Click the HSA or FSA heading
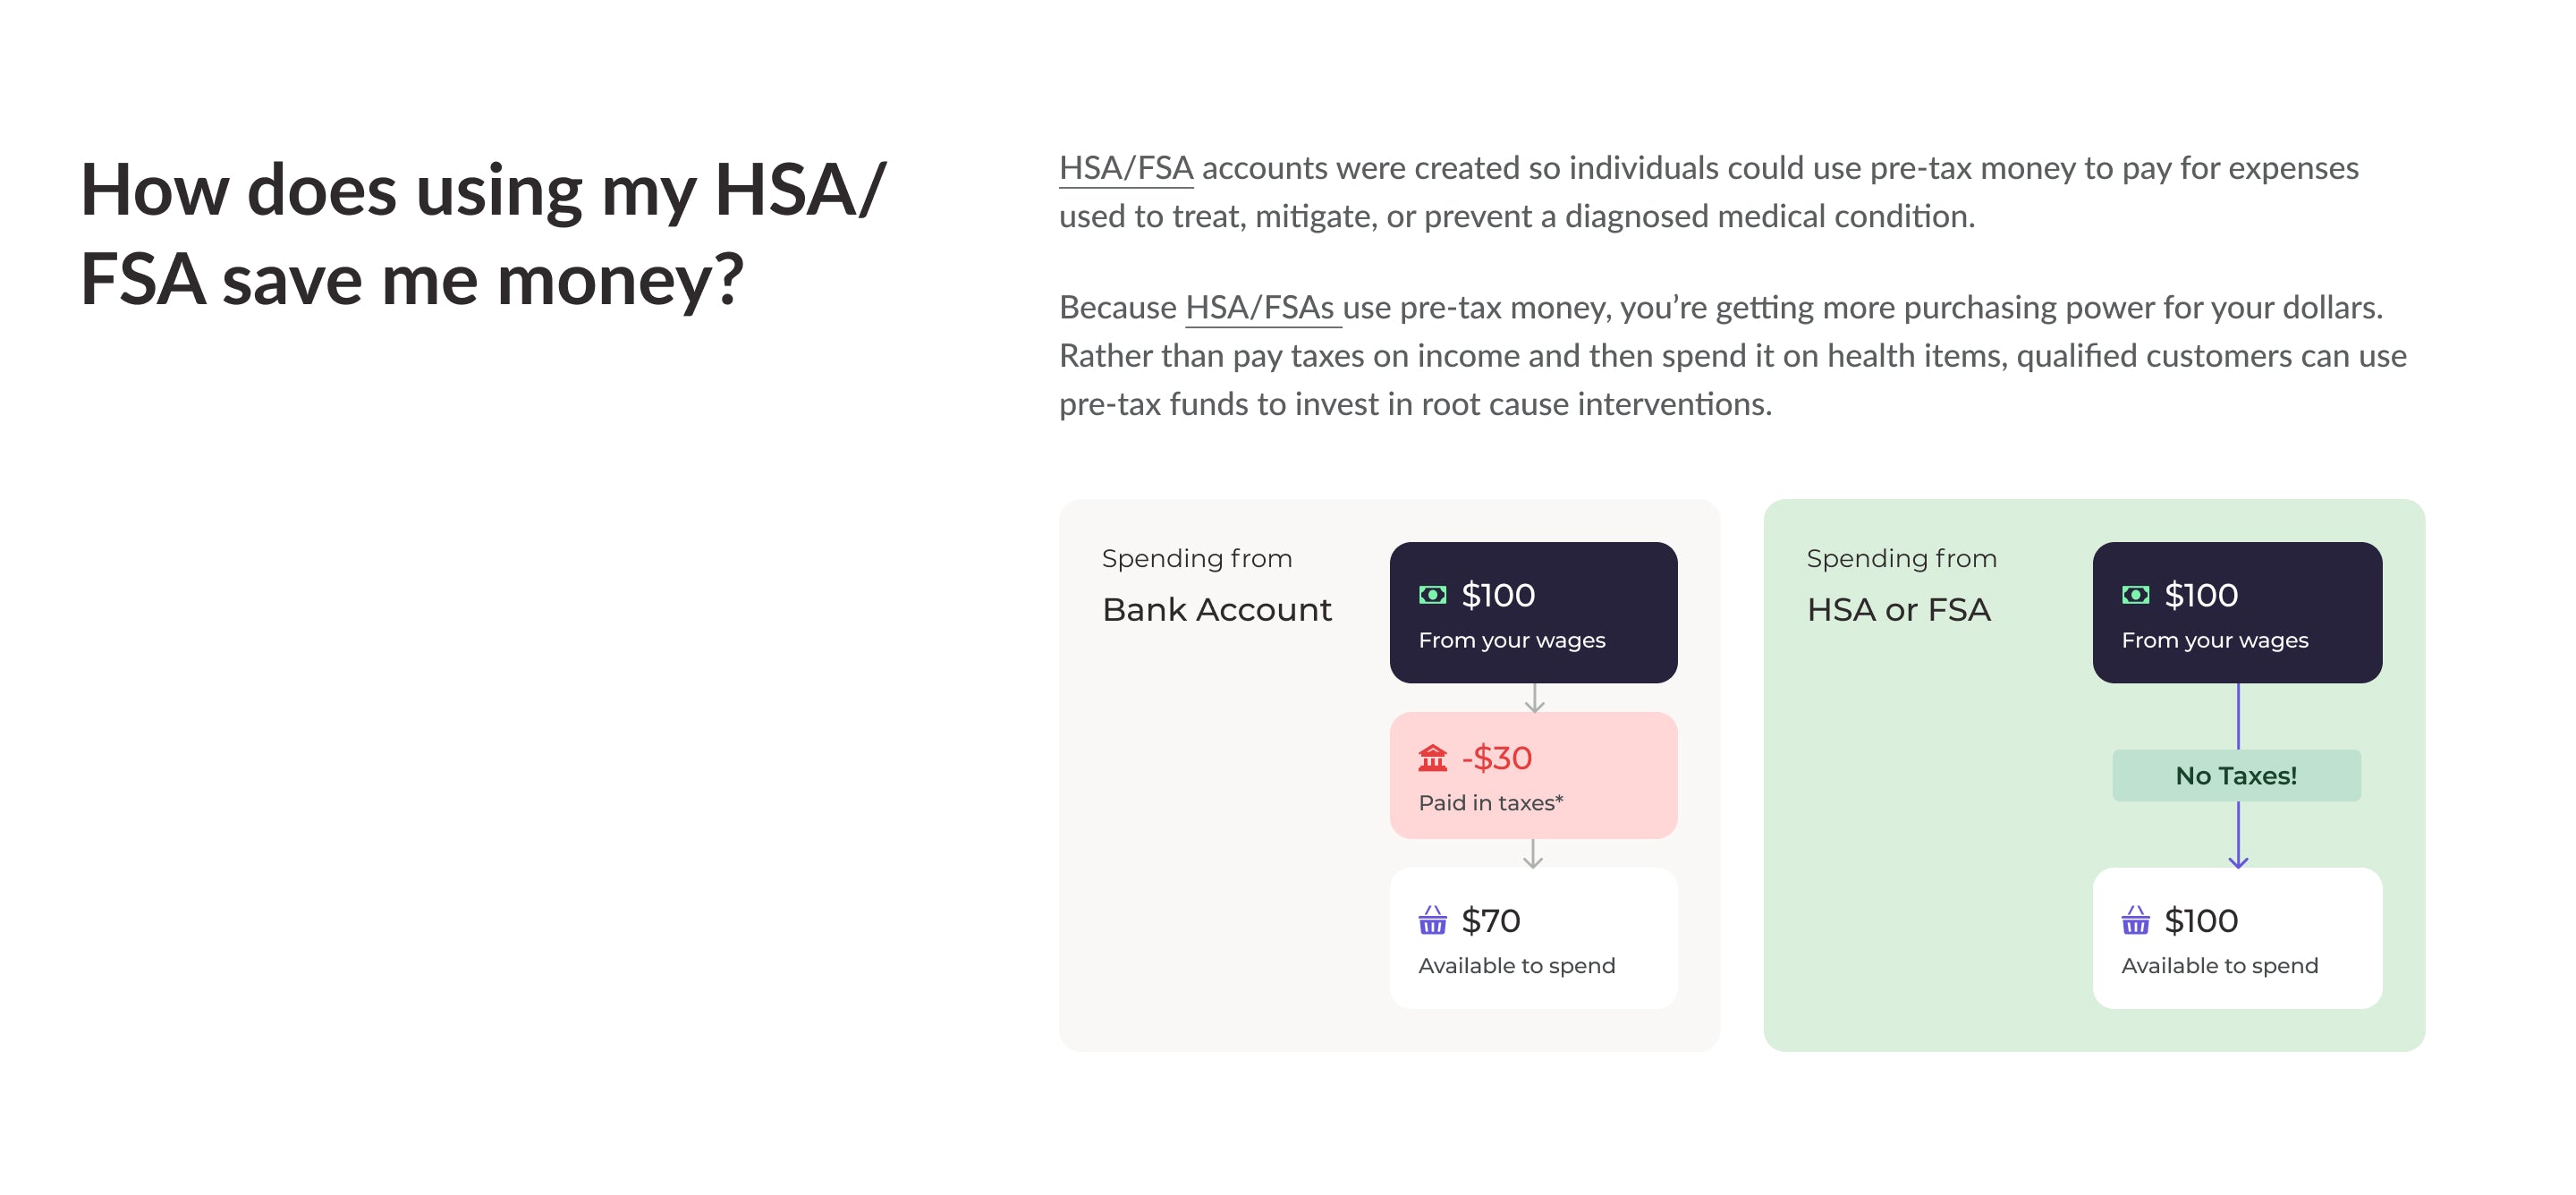The height and width of the screenshot is (1195, 2576). click(1898, 610)
